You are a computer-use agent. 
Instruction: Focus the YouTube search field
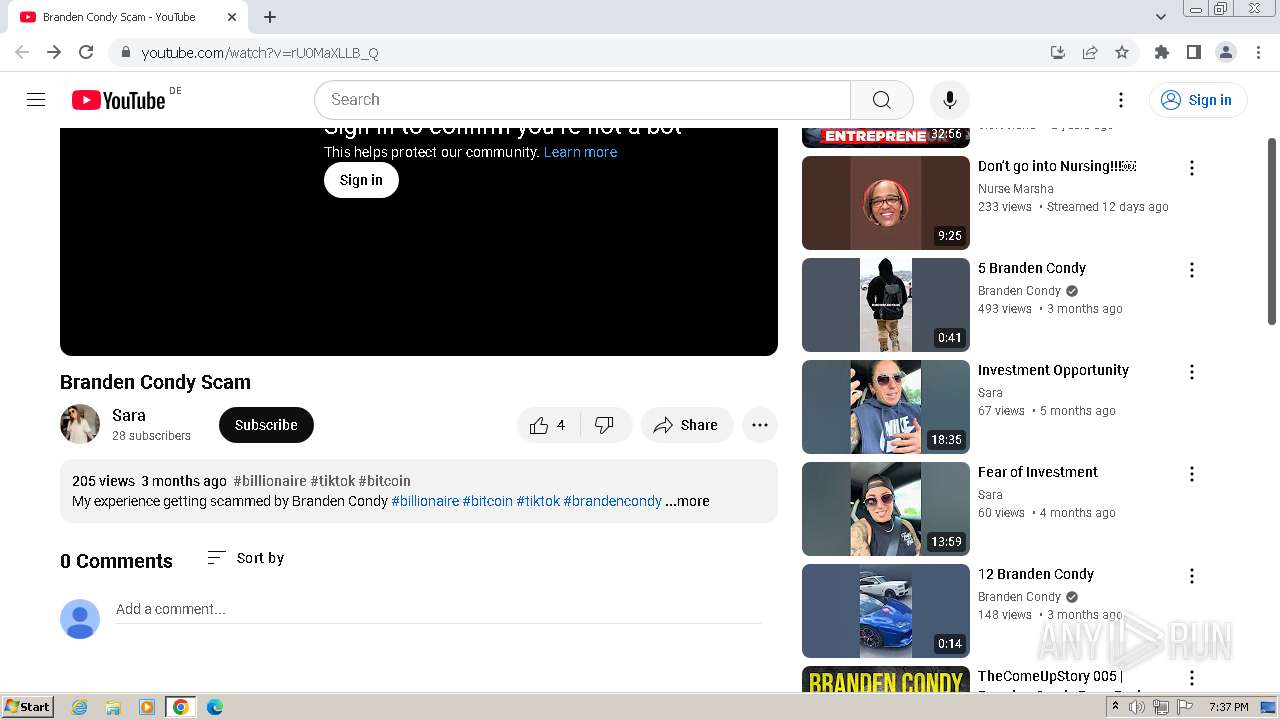[582, 100]
